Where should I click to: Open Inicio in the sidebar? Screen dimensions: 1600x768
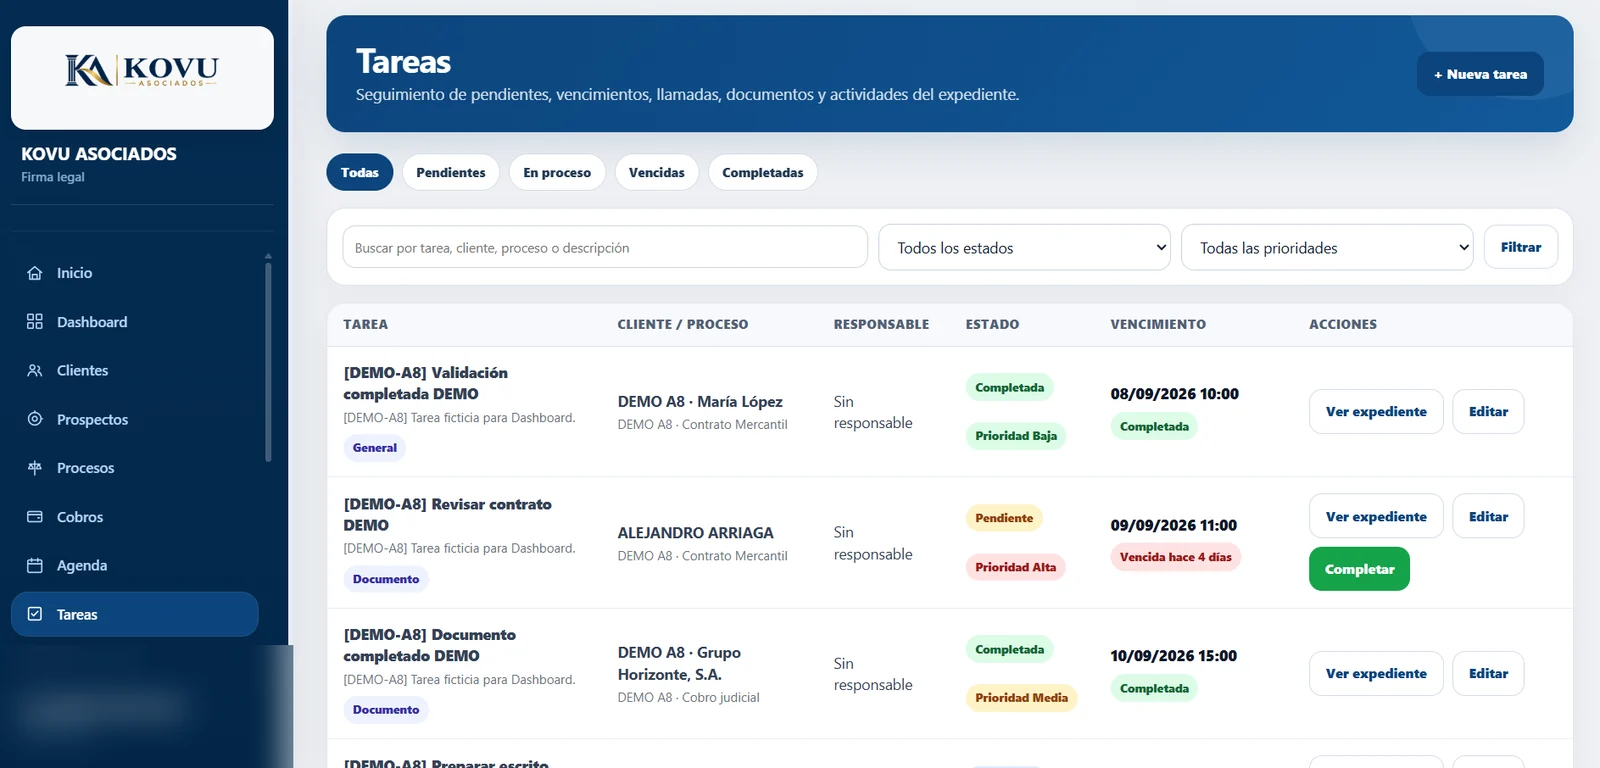pos(135,273)
